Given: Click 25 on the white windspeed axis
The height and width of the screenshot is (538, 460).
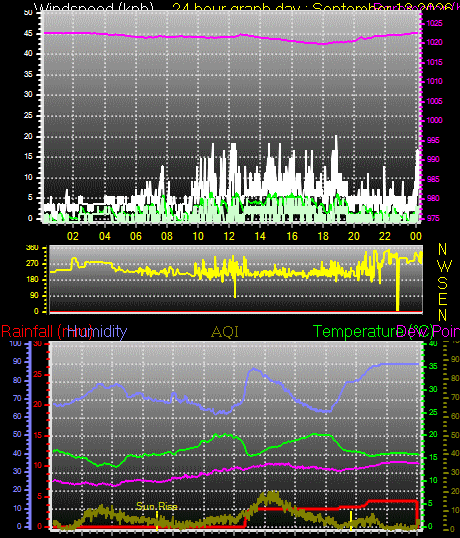Looking at the screenshot, I should click(28, 116).
